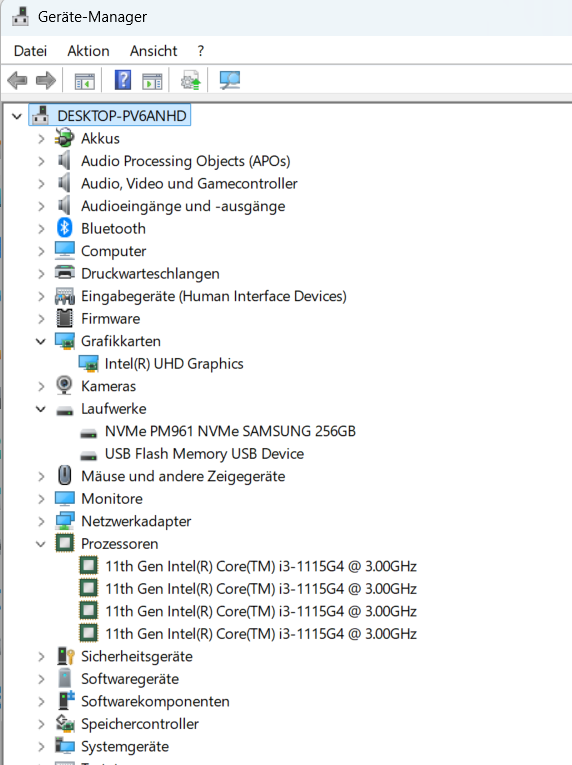Open the Ansicht menu
The height and width of the screenshot is (765, 572).
pos(153,51)
